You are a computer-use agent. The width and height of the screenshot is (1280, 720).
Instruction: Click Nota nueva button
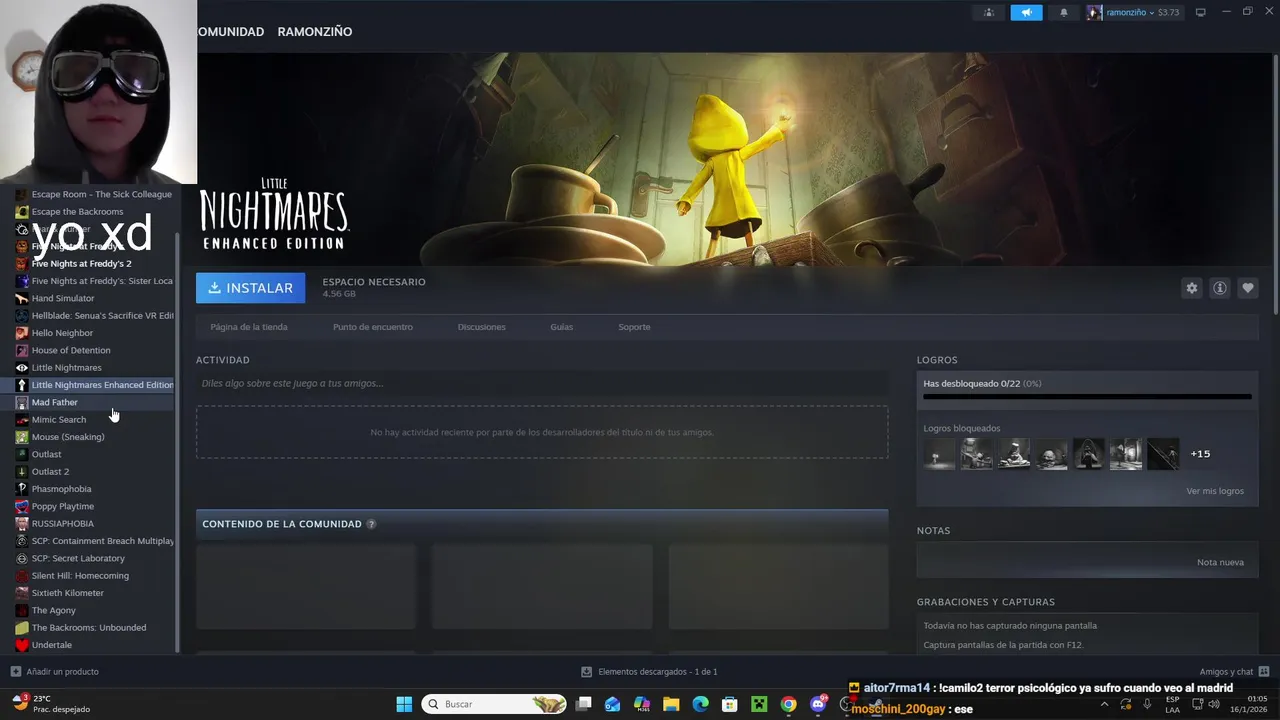[x=1220, y=562]
